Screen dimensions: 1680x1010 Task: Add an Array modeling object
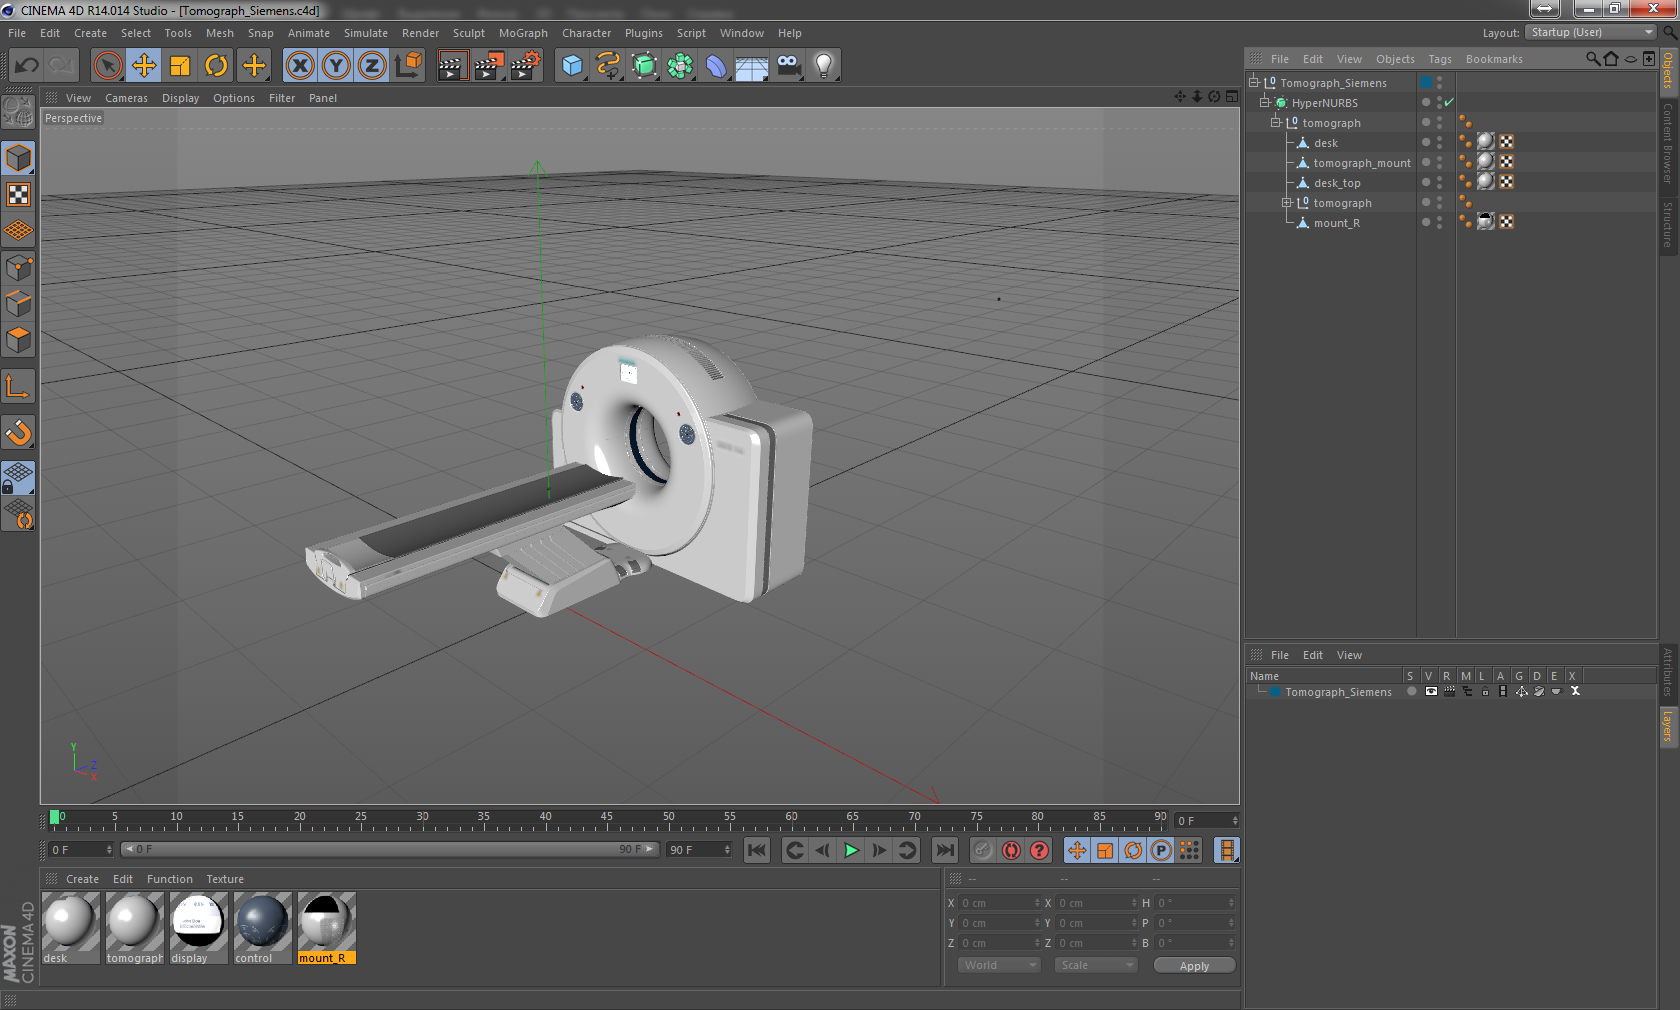(x=681, y=66)
